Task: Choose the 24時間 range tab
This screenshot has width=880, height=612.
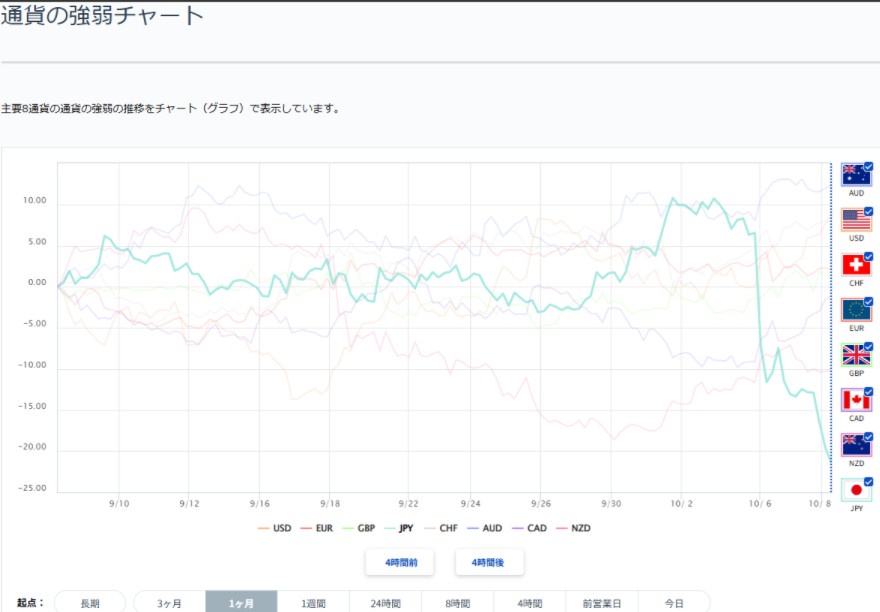Action: point(386,603)
